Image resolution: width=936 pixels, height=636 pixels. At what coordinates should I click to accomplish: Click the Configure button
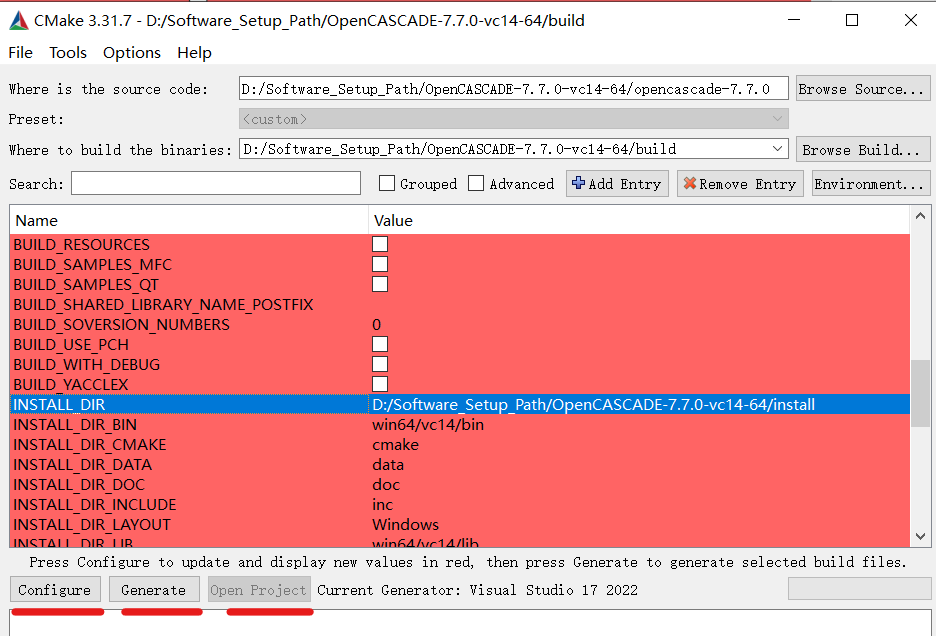(x=55, y=590)
